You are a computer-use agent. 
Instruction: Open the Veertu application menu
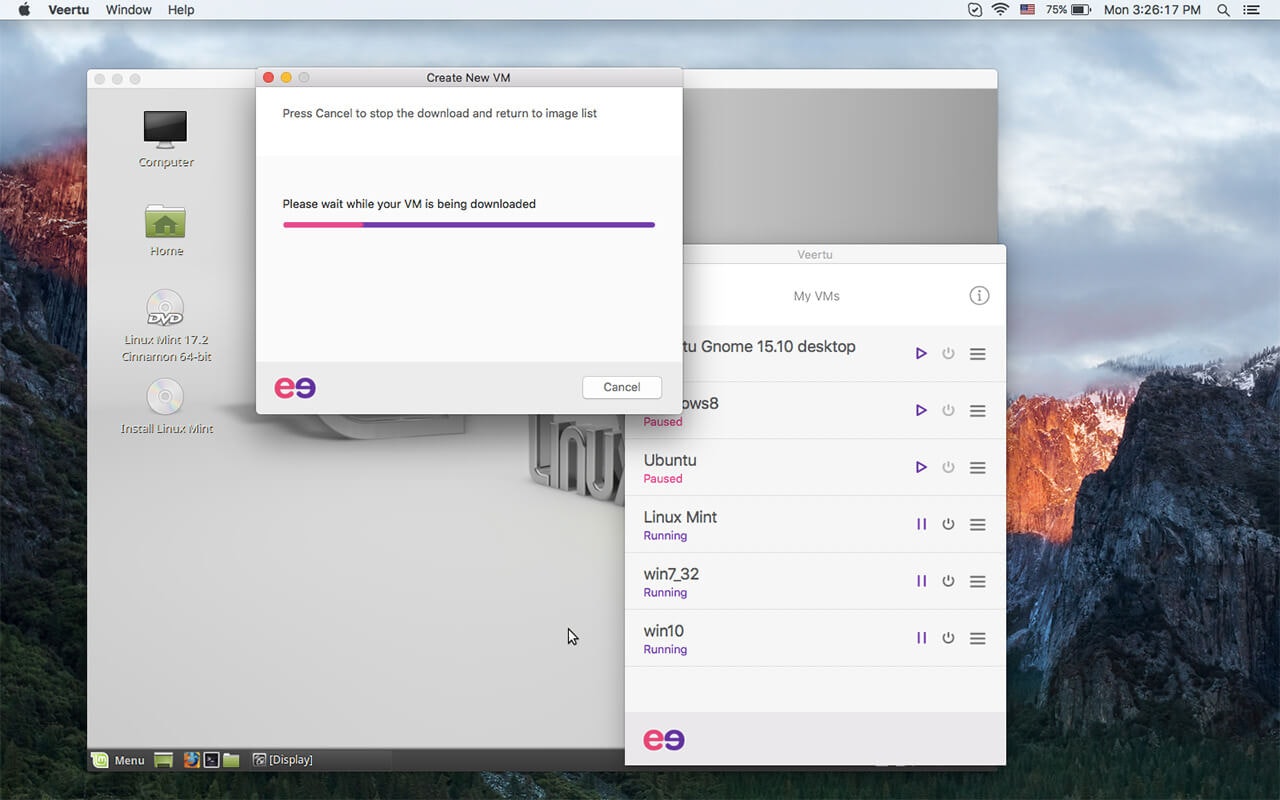click(68, 10)
